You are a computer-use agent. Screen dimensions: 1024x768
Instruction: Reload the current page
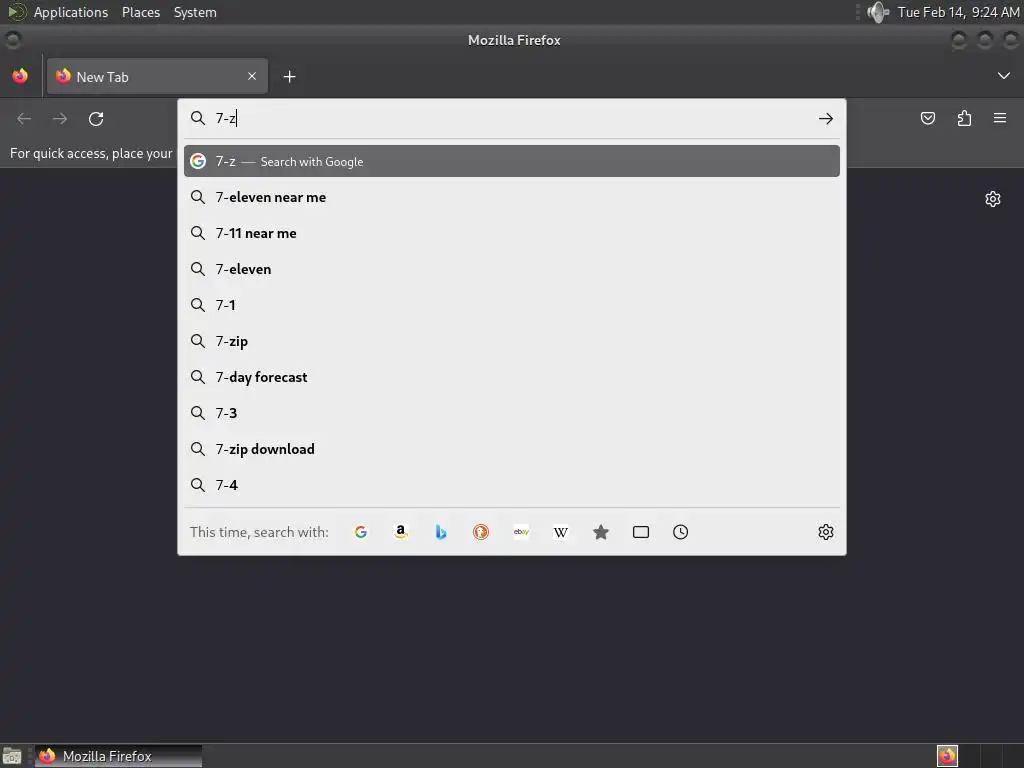(96, 119)
